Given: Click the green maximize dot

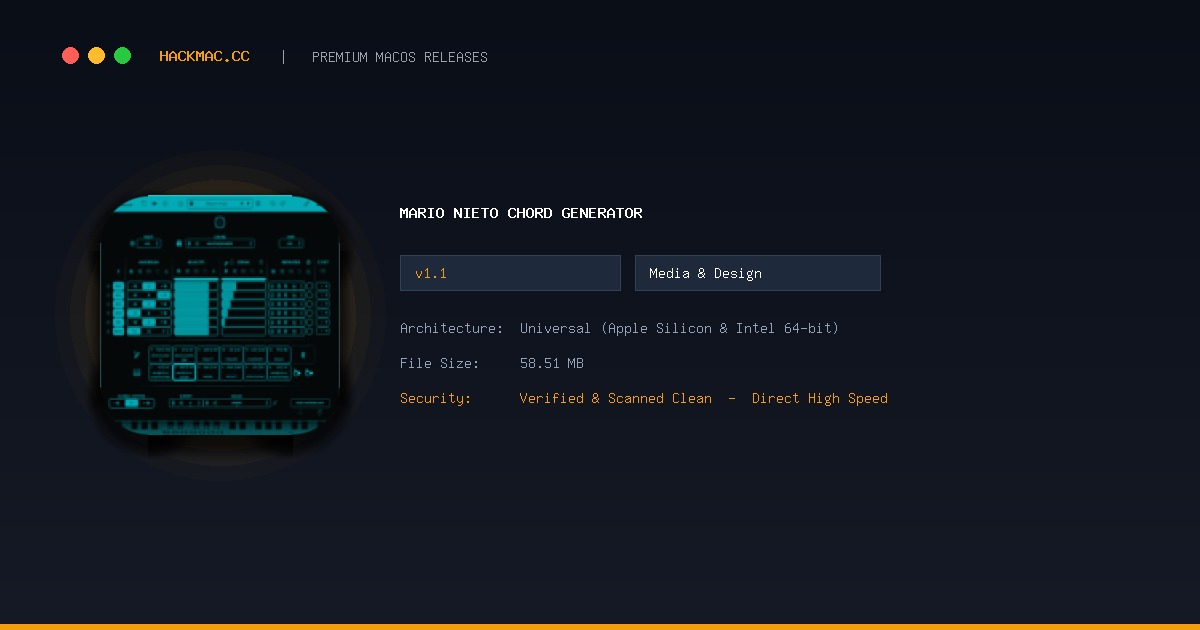Looking at the screenshot, I should (122, 56).
